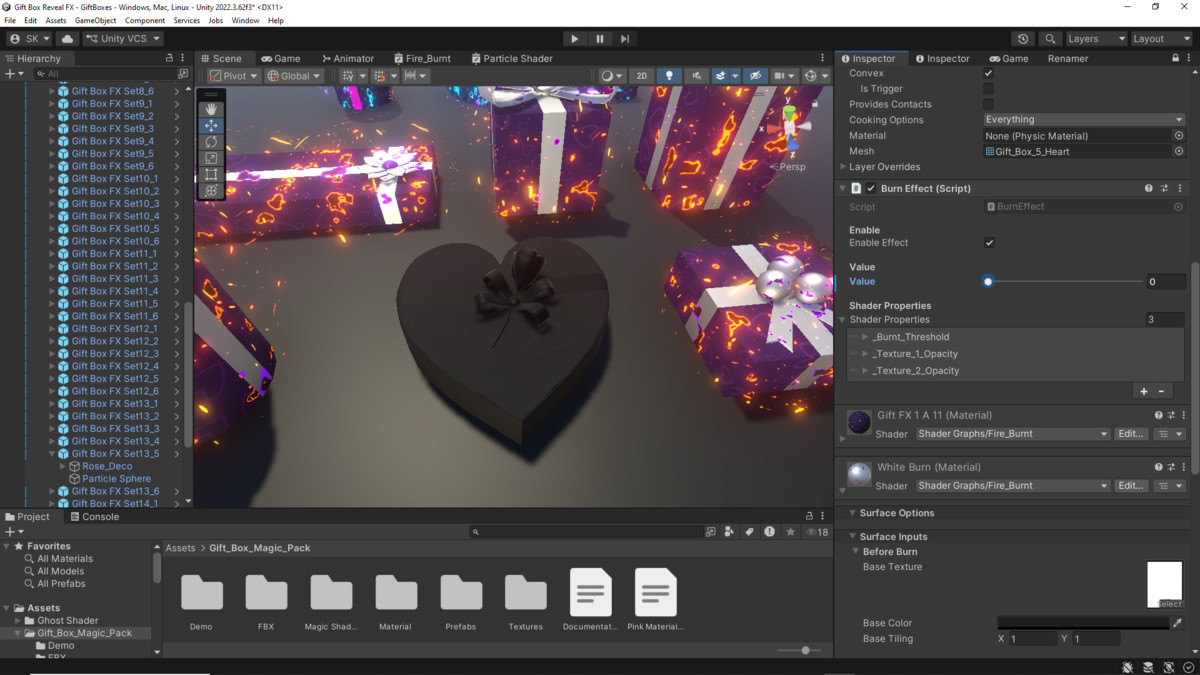Image resolution: width=1200 pixels, height=675 pixels.
Task: Check the Is Trigger checkbox
Action: (988, 89)
